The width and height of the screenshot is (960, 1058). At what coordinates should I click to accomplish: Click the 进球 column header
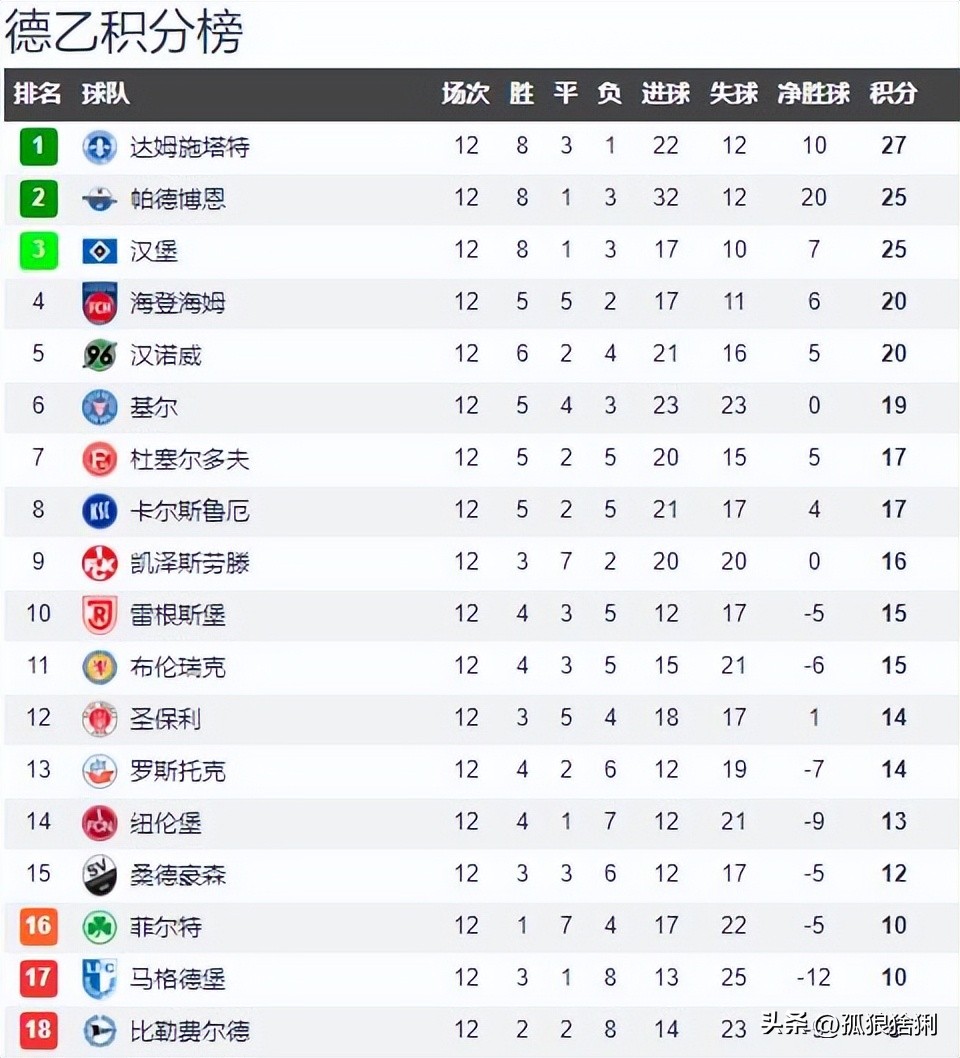[665, 94]
